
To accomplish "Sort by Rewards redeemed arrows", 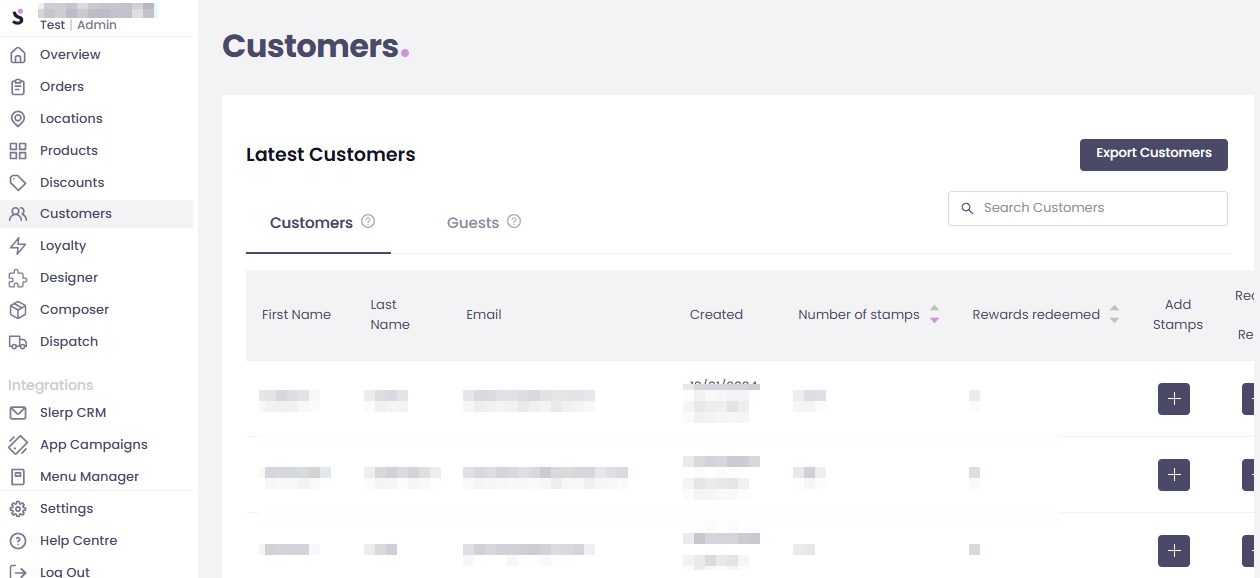I will [1114, 314].
